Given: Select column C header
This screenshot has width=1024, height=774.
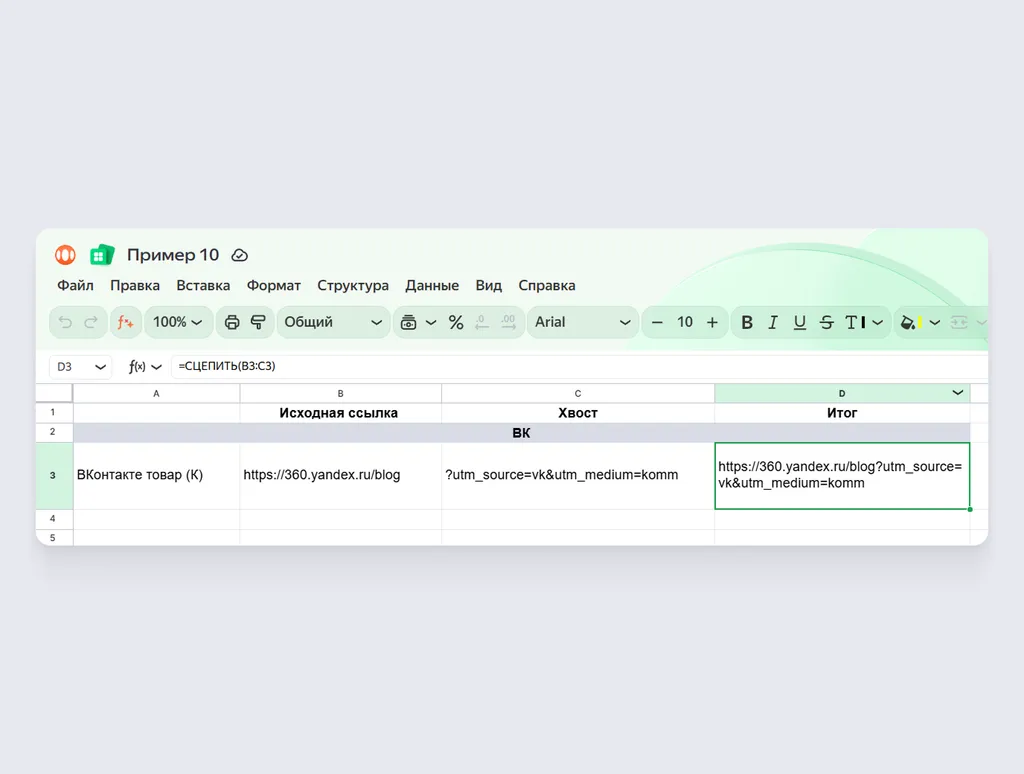Looking at the screenshot, I should [578, 393].
